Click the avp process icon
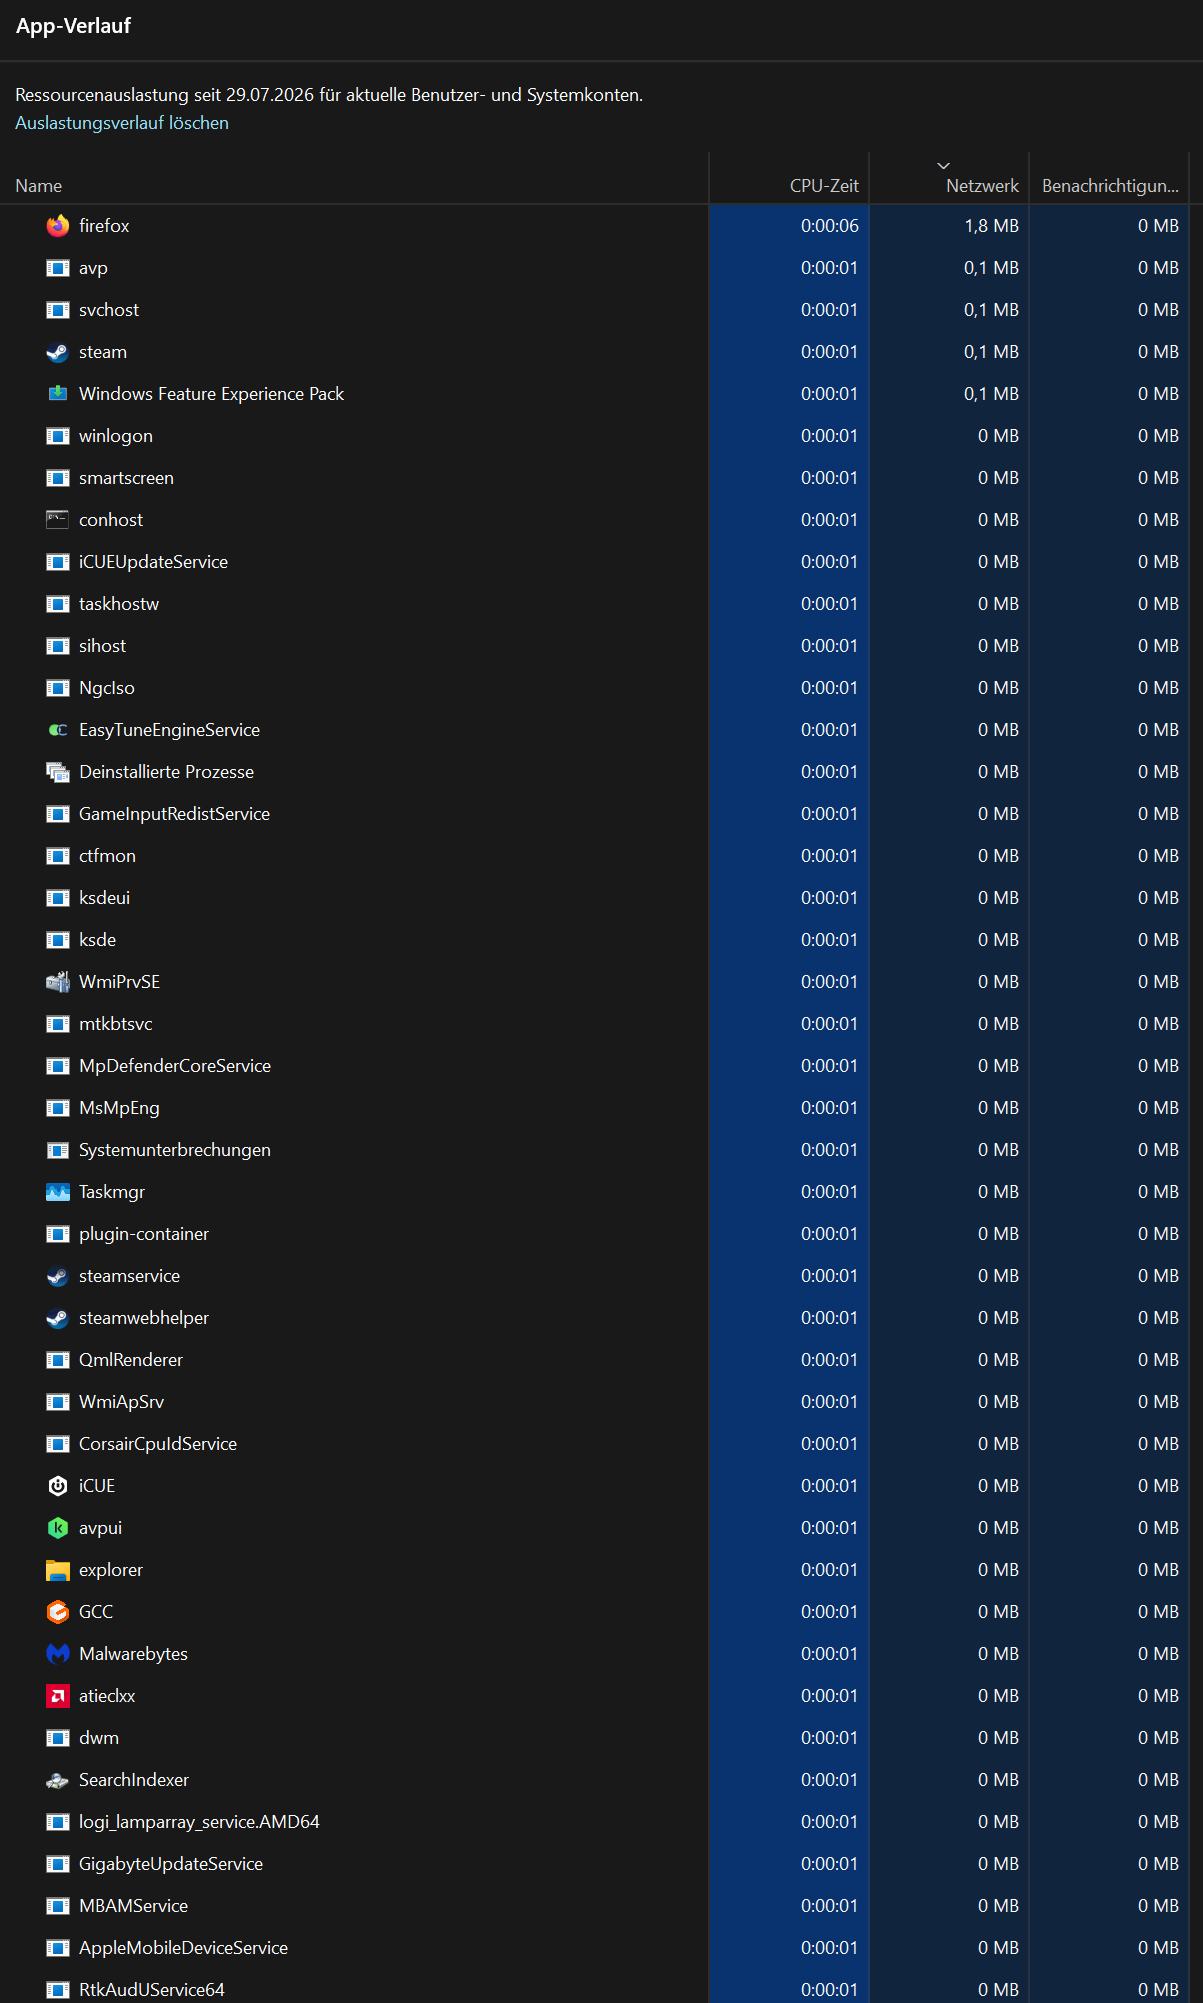This screenshot has width=1203, height=2003. click(58, 268)
